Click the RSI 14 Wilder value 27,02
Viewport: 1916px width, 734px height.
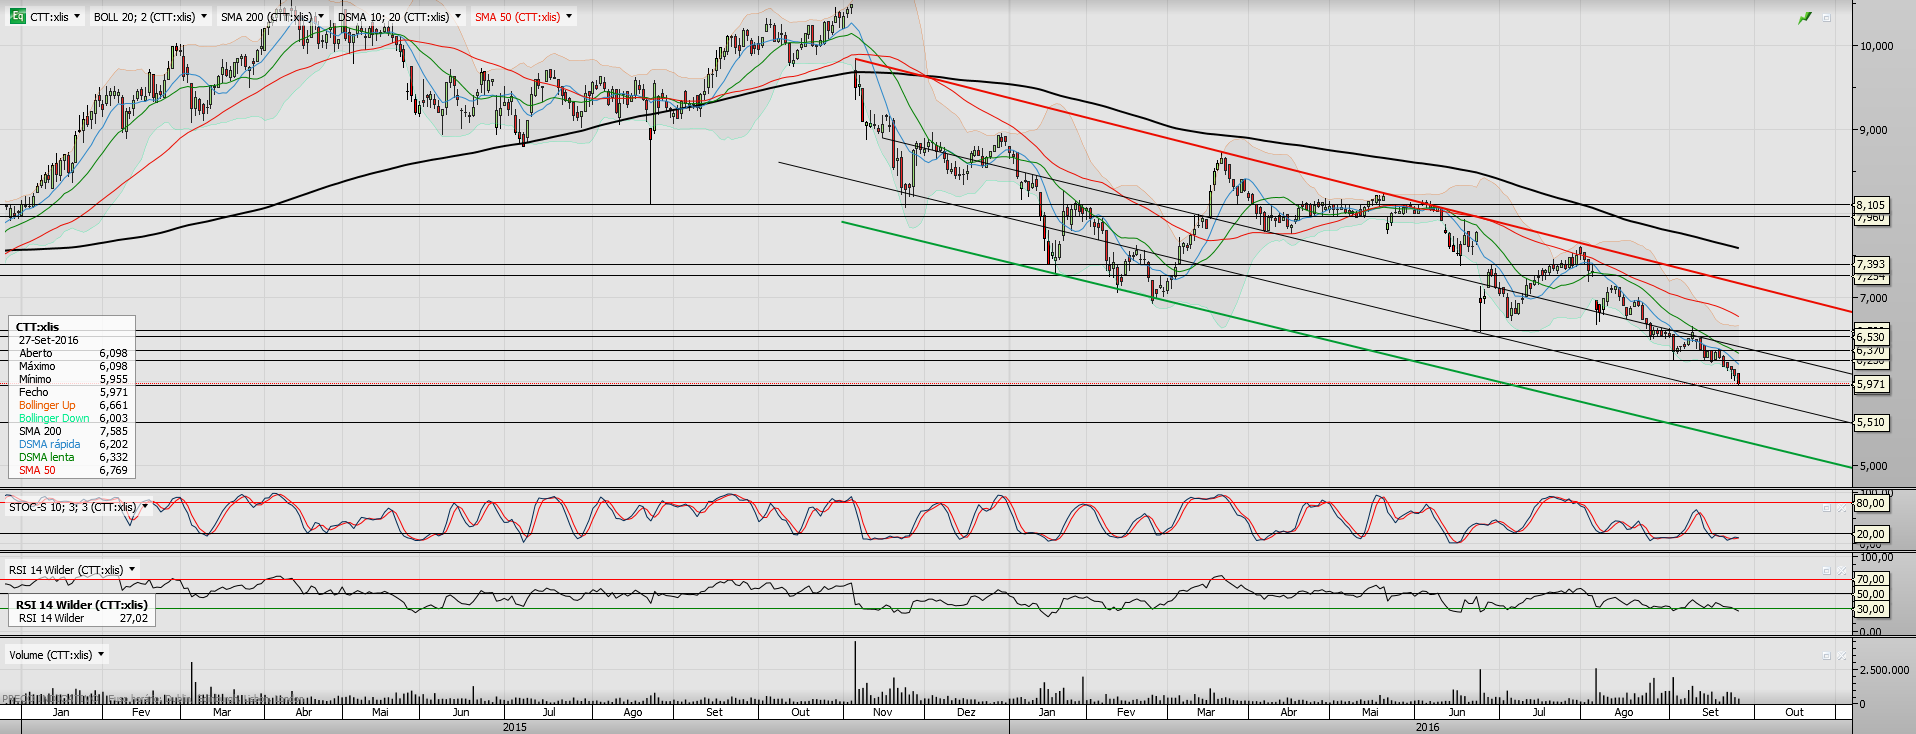(134, 618)
